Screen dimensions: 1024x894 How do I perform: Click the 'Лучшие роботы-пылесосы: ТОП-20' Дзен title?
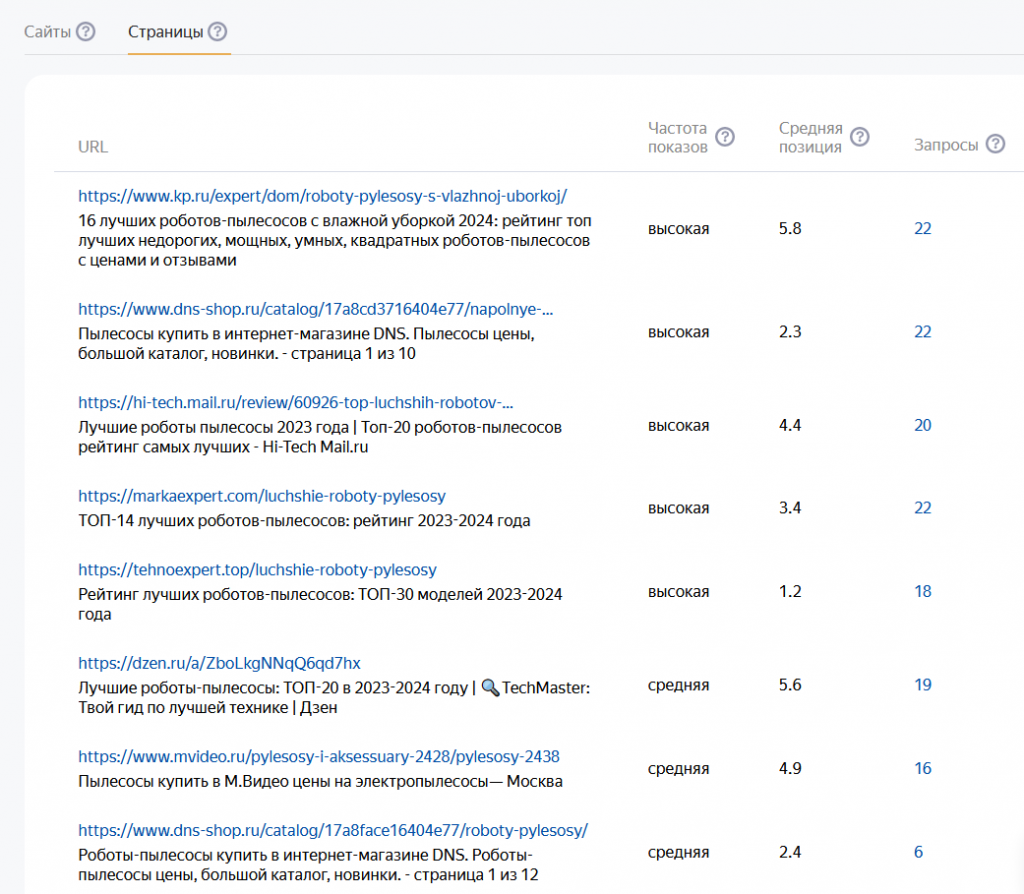(334, 697)
